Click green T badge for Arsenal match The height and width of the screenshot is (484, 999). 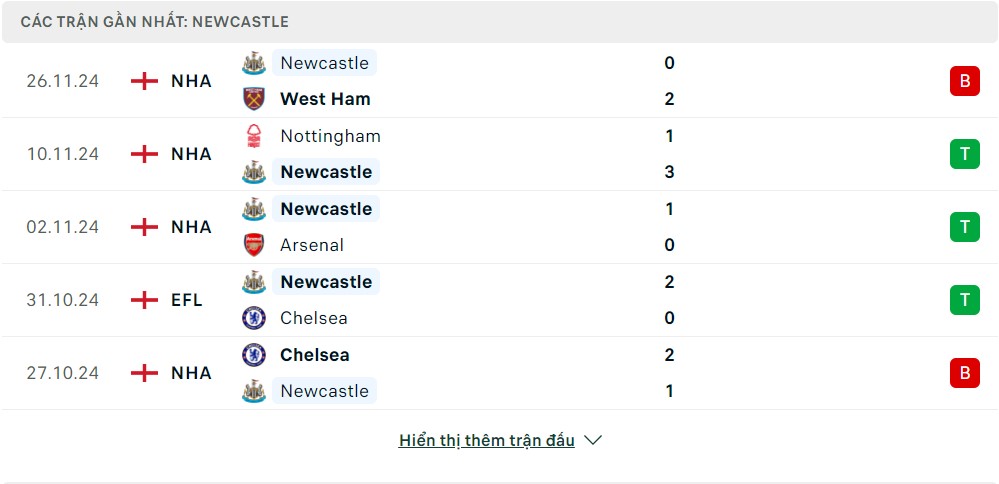coord(964,227)
